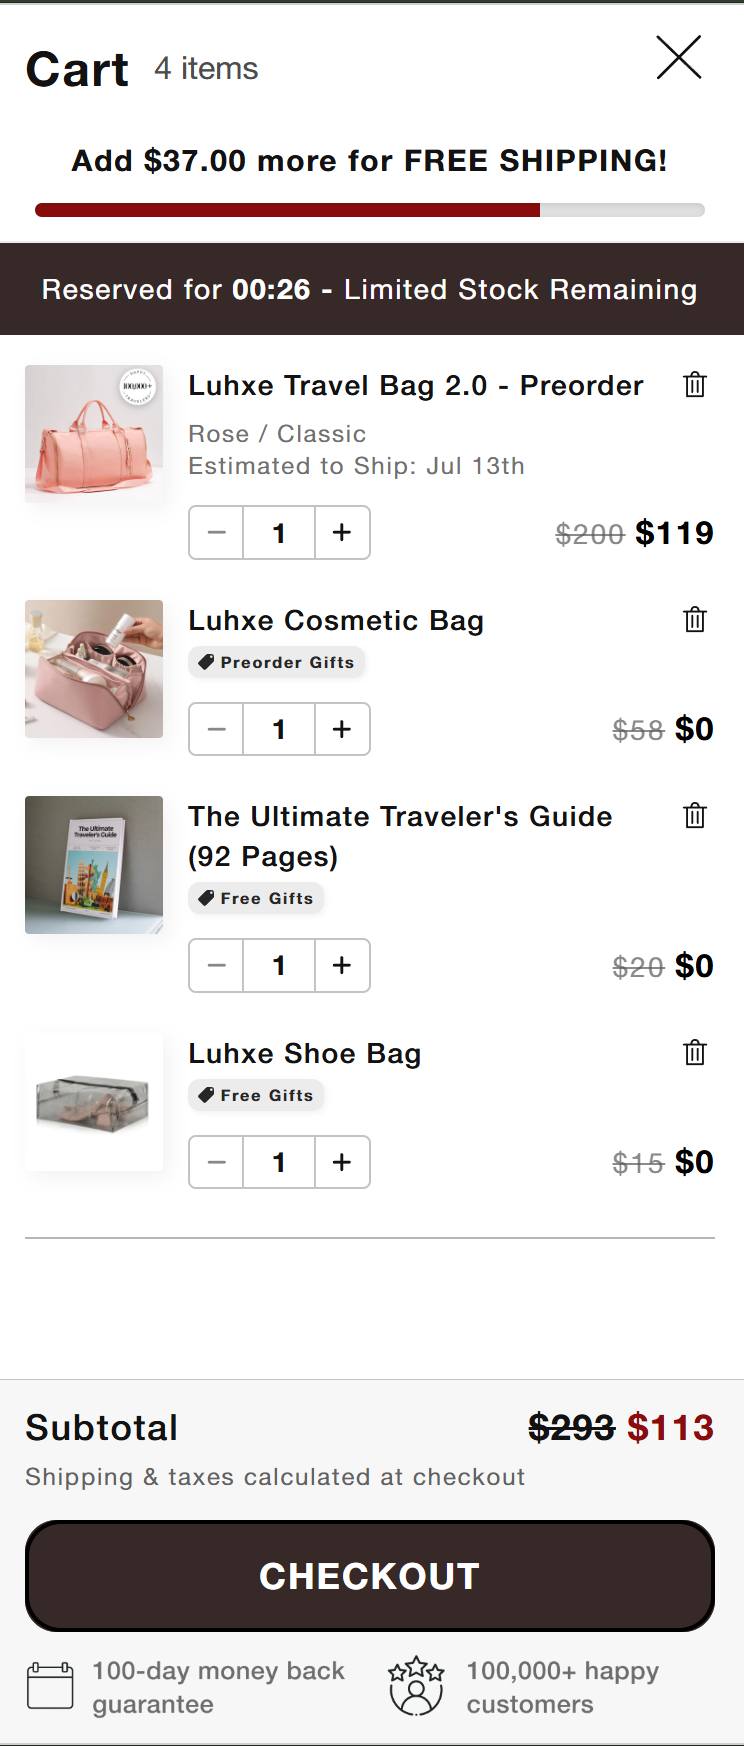The image size is (744, 1746).
Task: Close the cart with X icon
Action: coord(679,57)
